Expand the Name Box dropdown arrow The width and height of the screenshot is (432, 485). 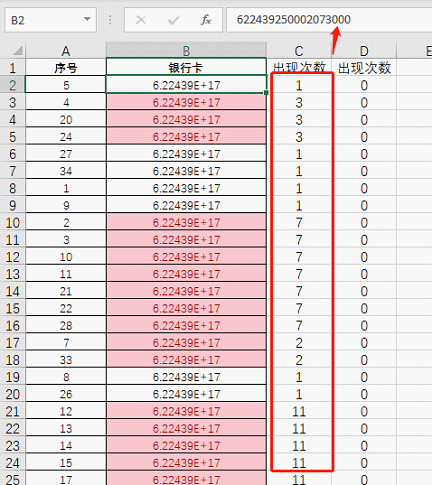[x=87, y=19]
